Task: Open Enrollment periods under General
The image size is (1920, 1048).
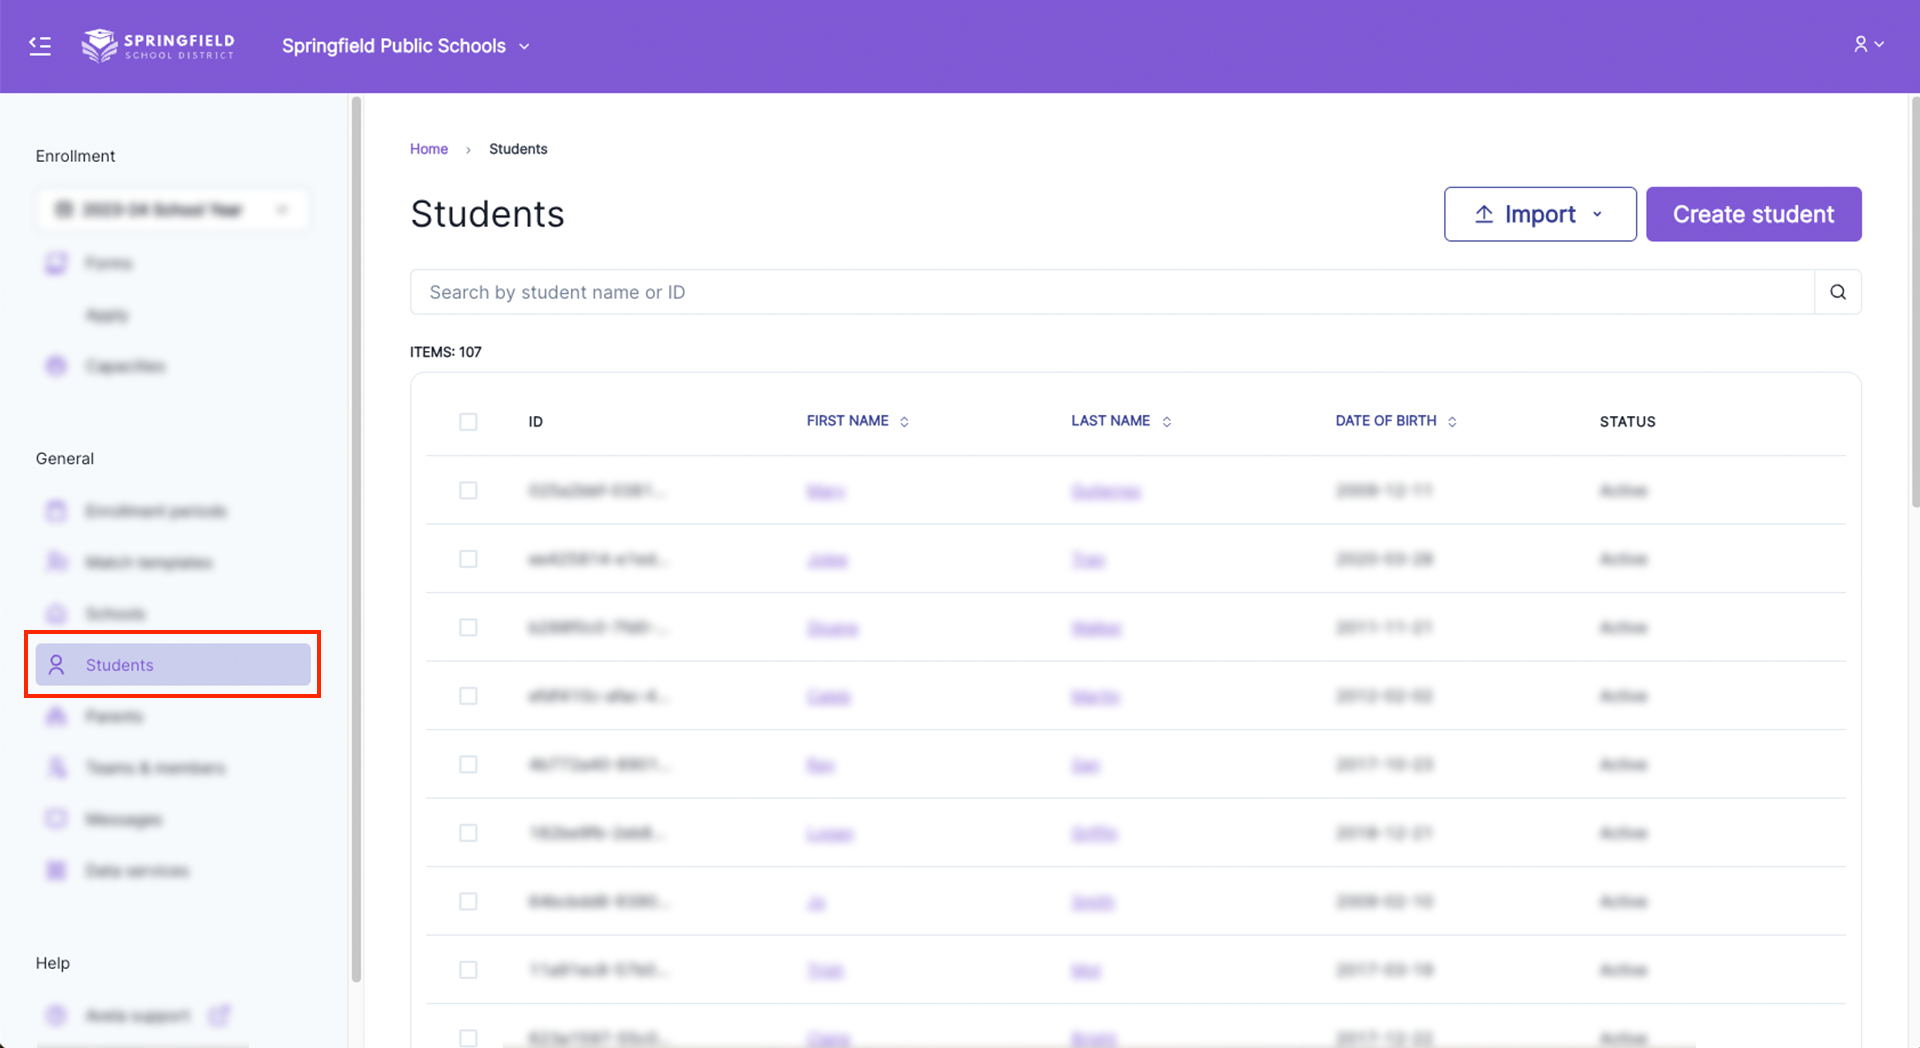Action: pos(154,510)
